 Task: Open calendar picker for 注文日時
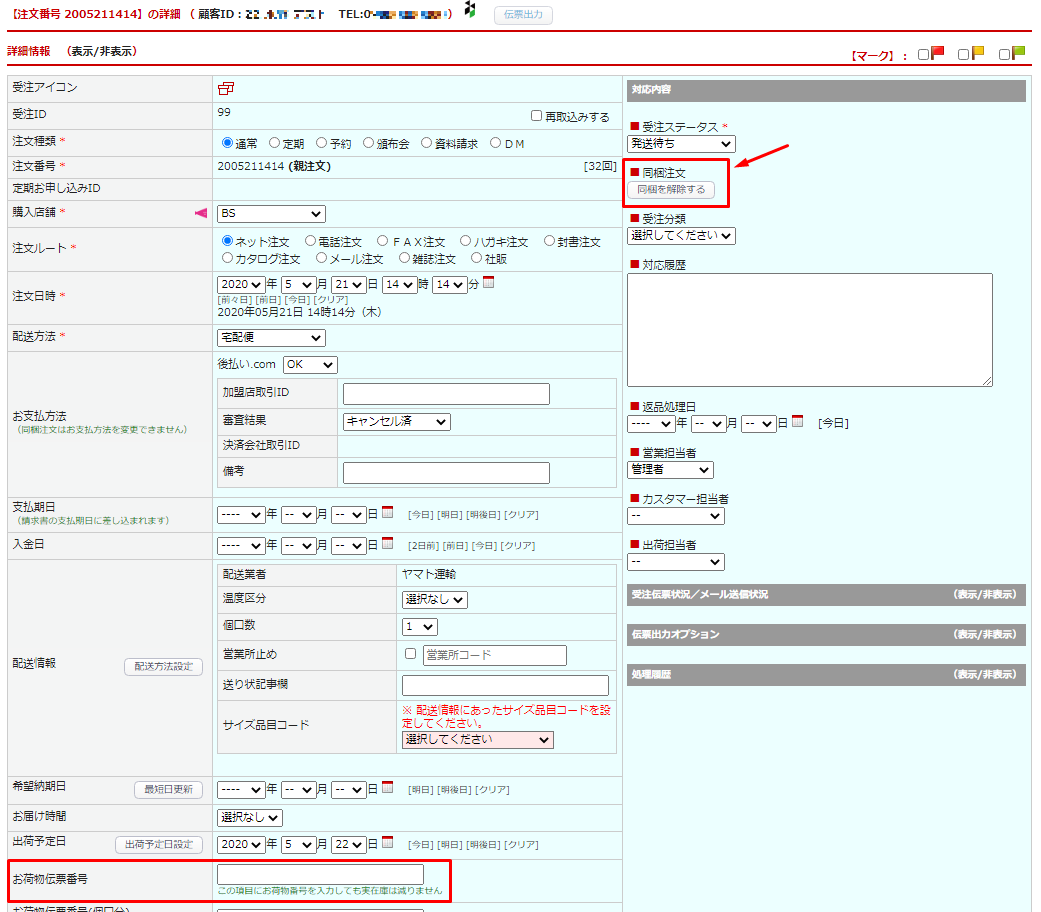(488, 283)
